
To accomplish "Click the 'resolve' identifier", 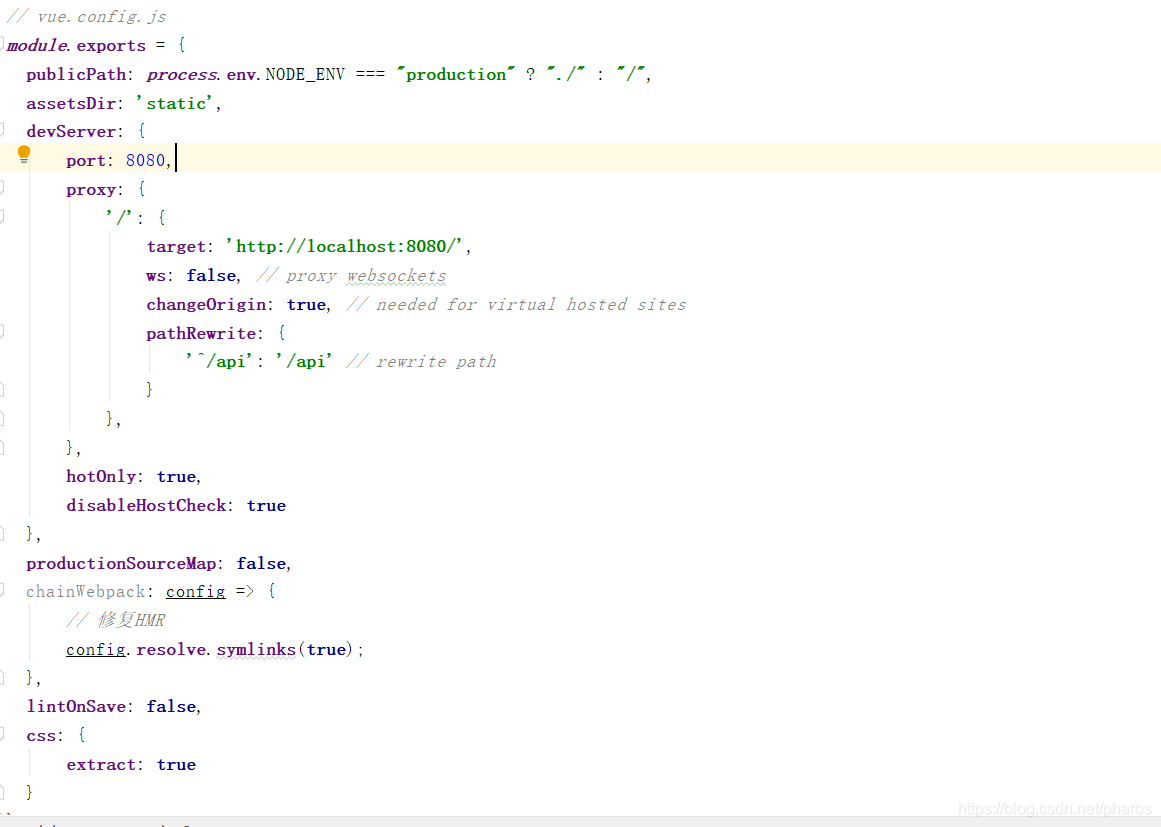I will pyautogui.click(x=172, y=649).
